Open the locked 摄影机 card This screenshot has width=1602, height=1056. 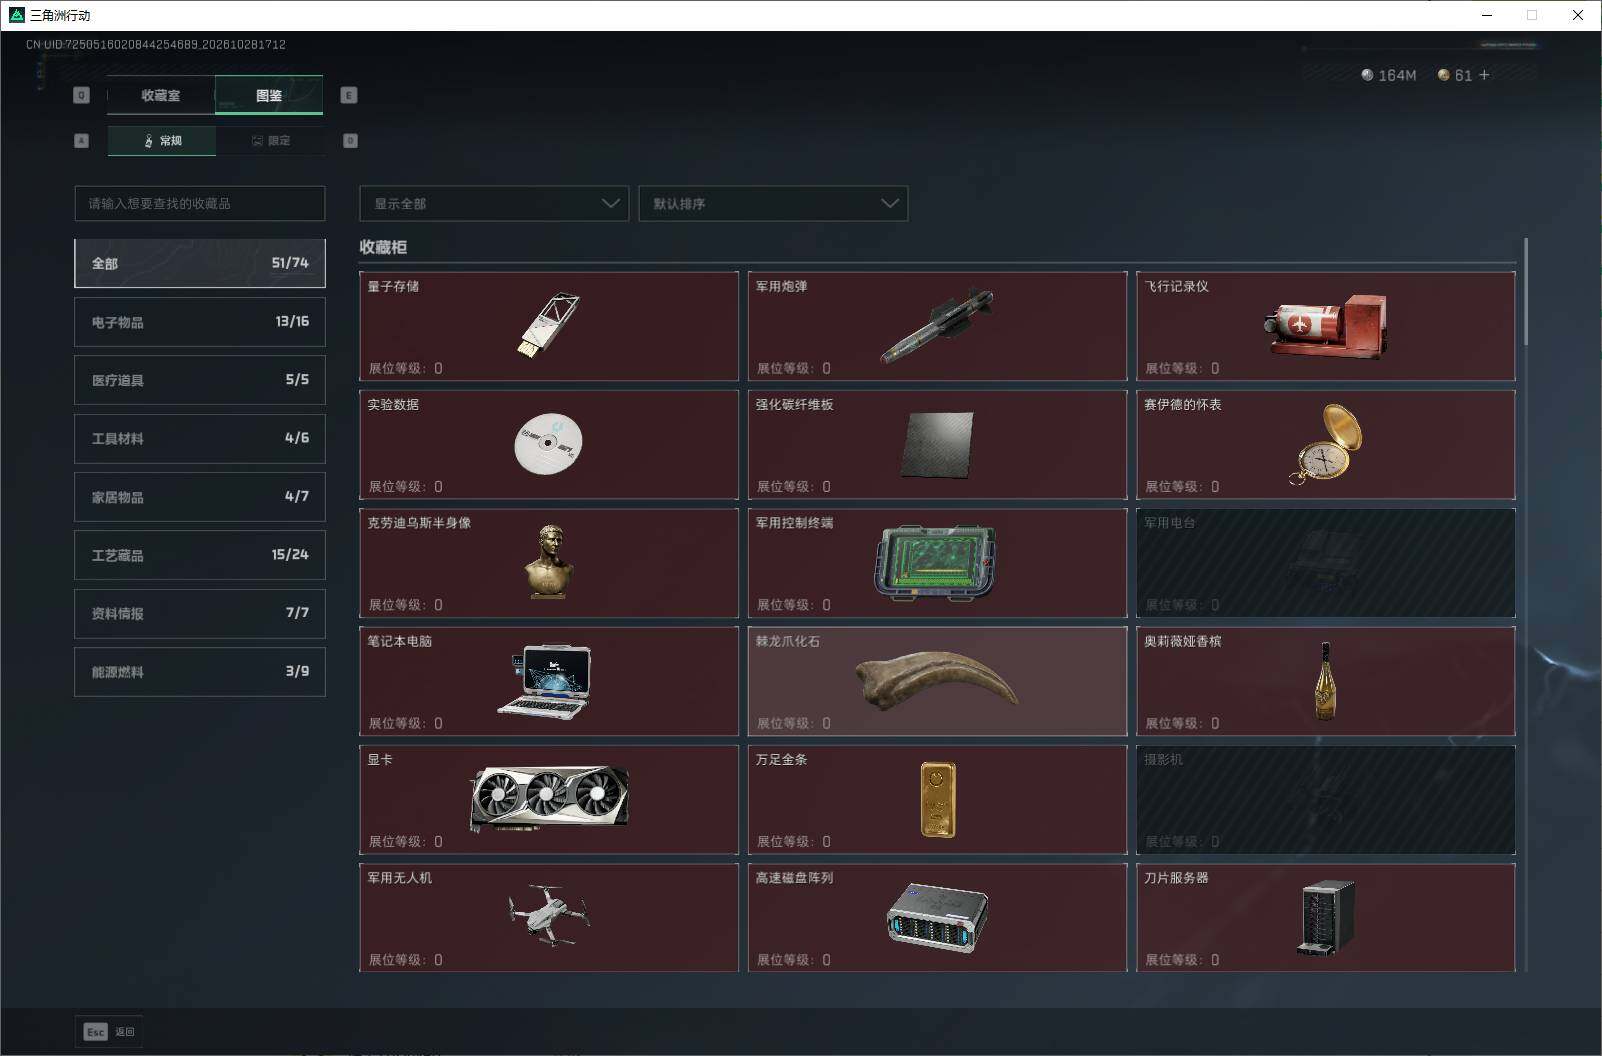pos(1325,799)
